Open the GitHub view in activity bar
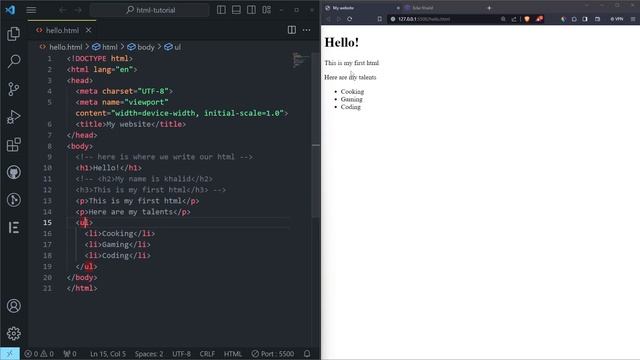Viewport: 640px width, 360px height. 13,172
